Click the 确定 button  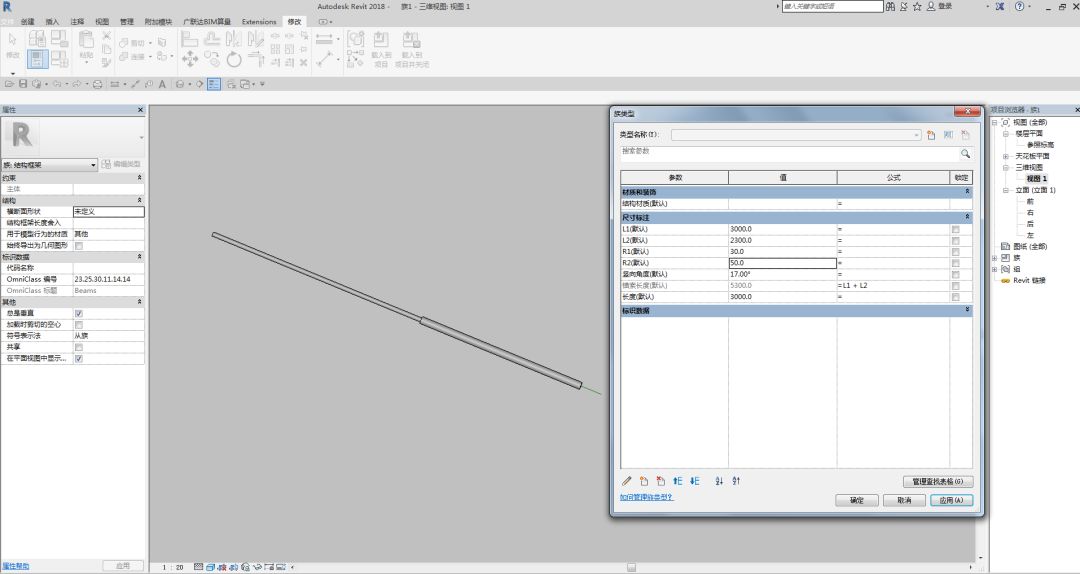[857, 500]
